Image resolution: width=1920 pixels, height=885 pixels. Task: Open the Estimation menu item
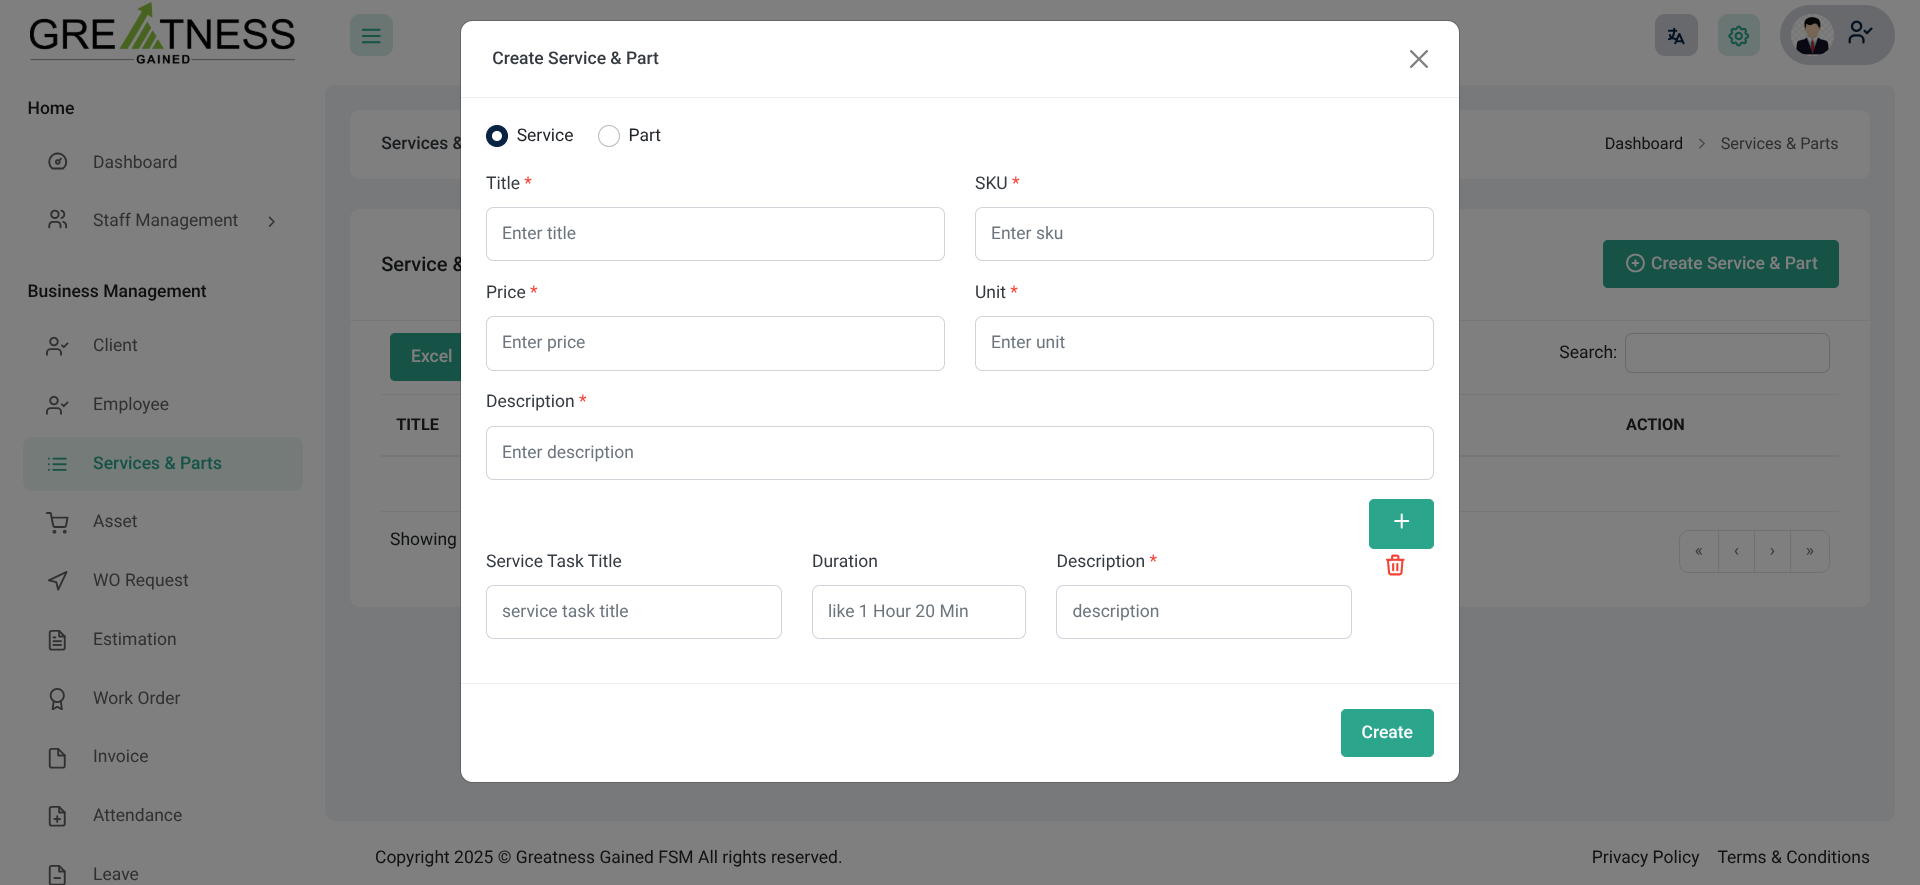(x=134, y=639)
